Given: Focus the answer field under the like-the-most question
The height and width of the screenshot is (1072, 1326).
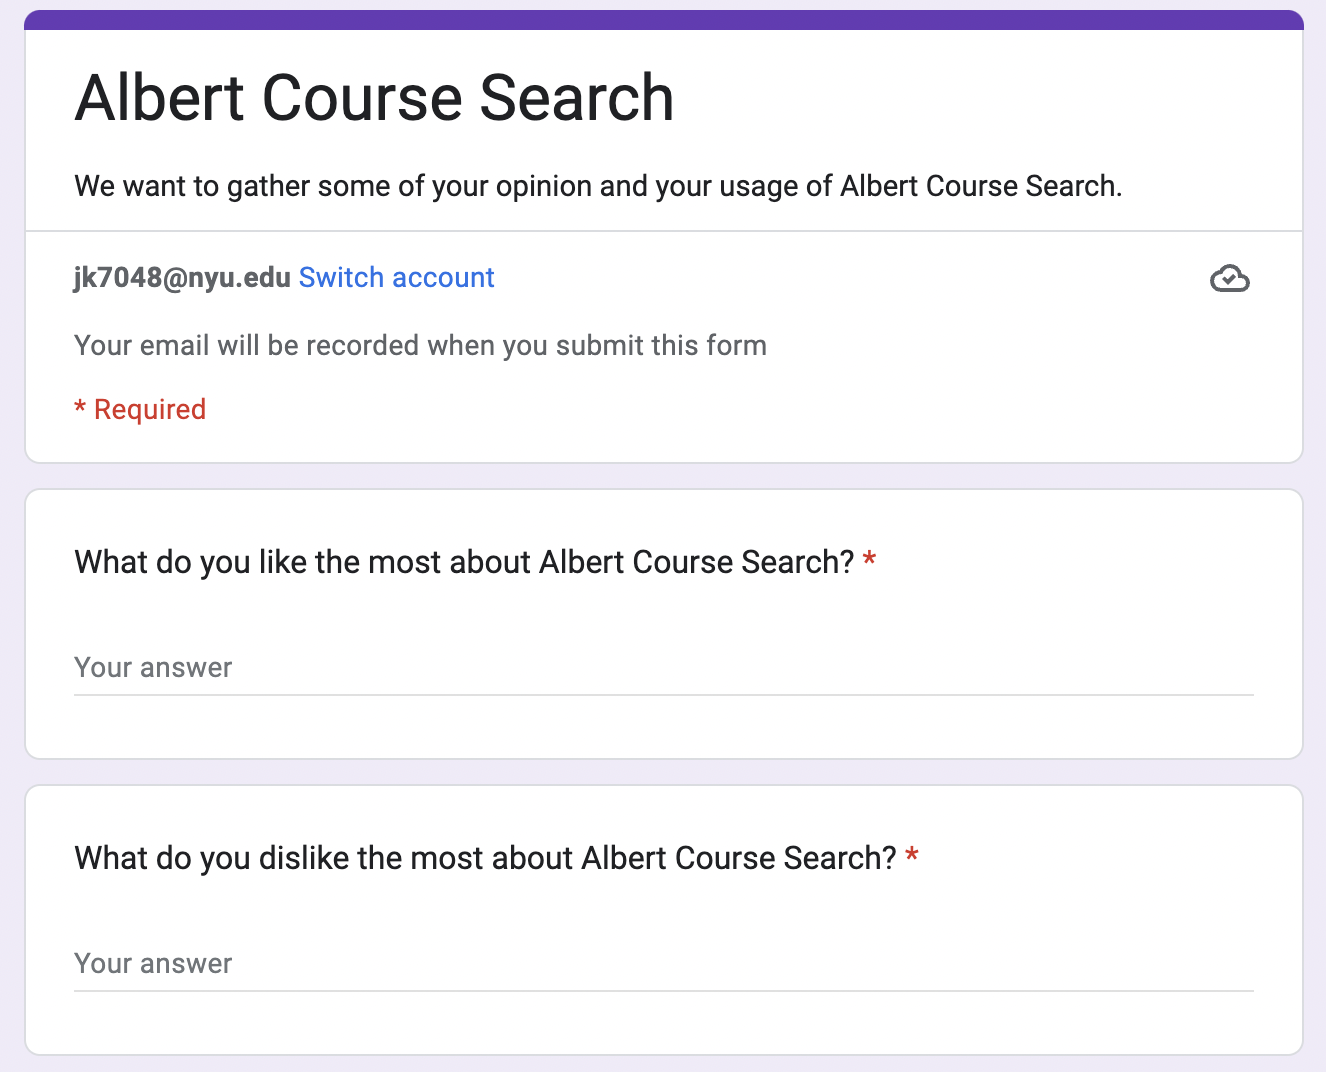Looking at the screenshot, I should [x=664, y=667].
